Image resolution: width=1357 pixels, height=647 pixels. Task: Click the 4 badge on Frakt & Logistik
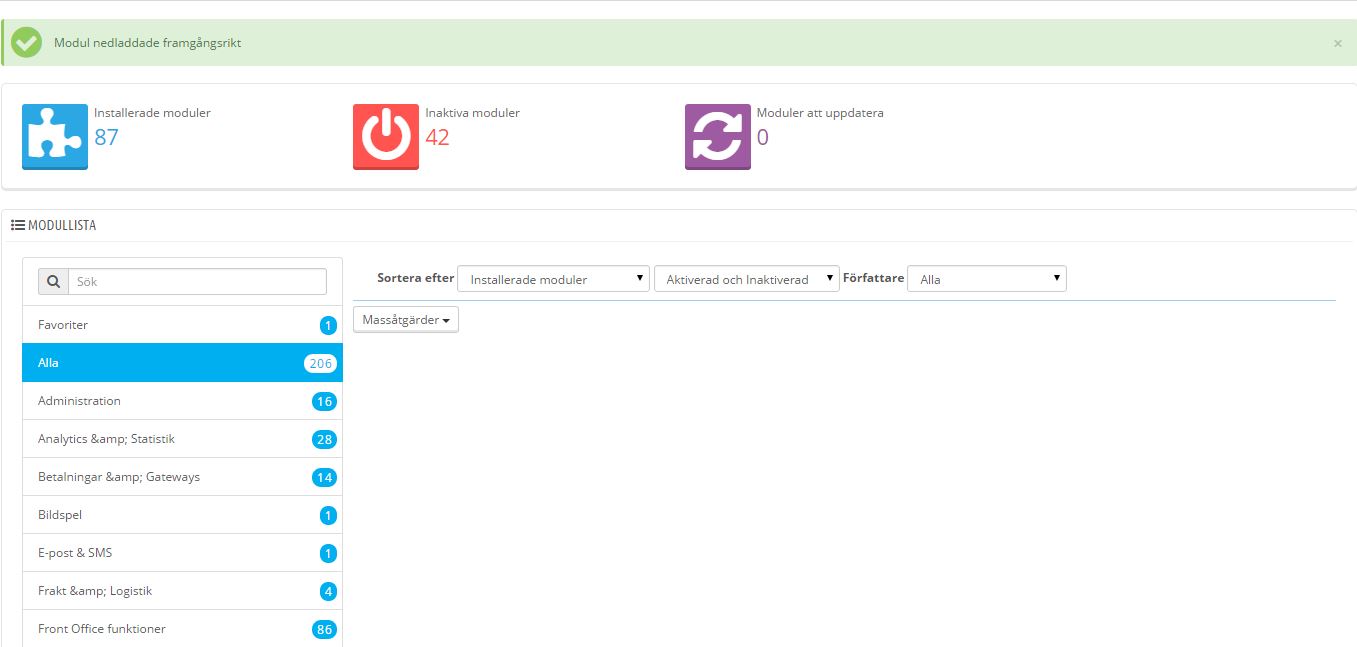328,592
